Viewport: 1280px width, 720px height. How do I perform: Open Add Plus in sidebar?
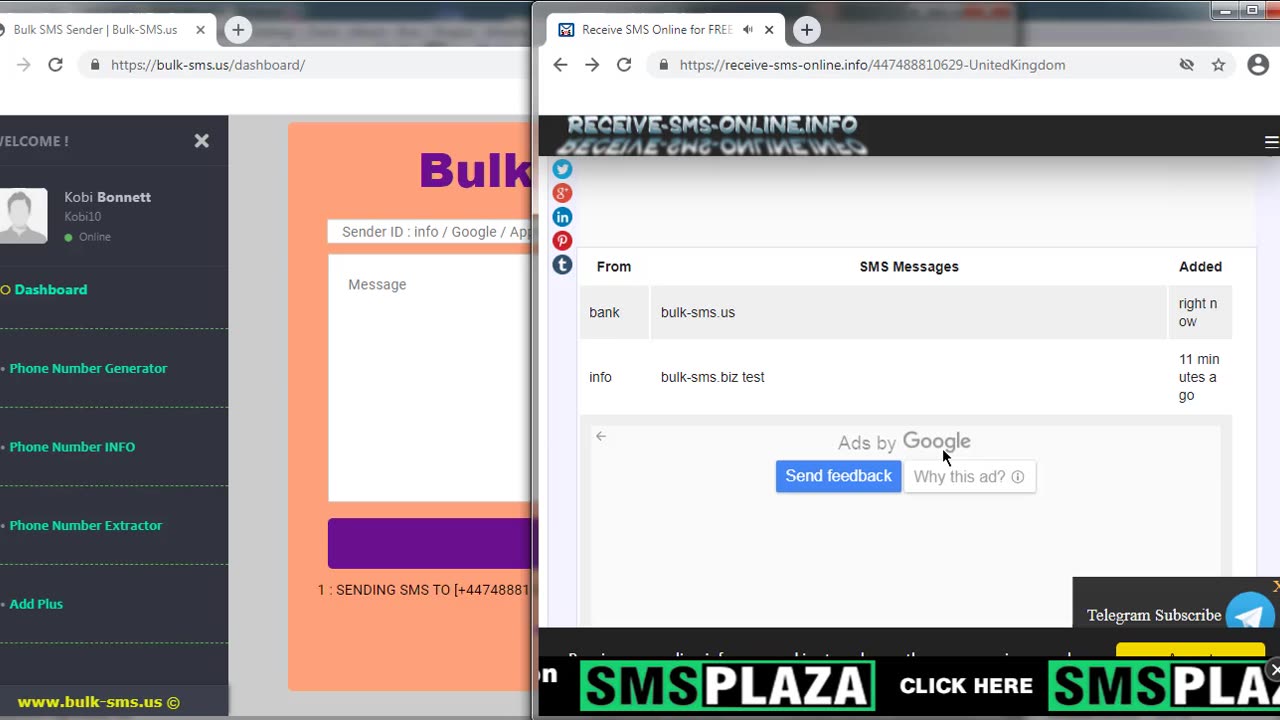[36, 604]
